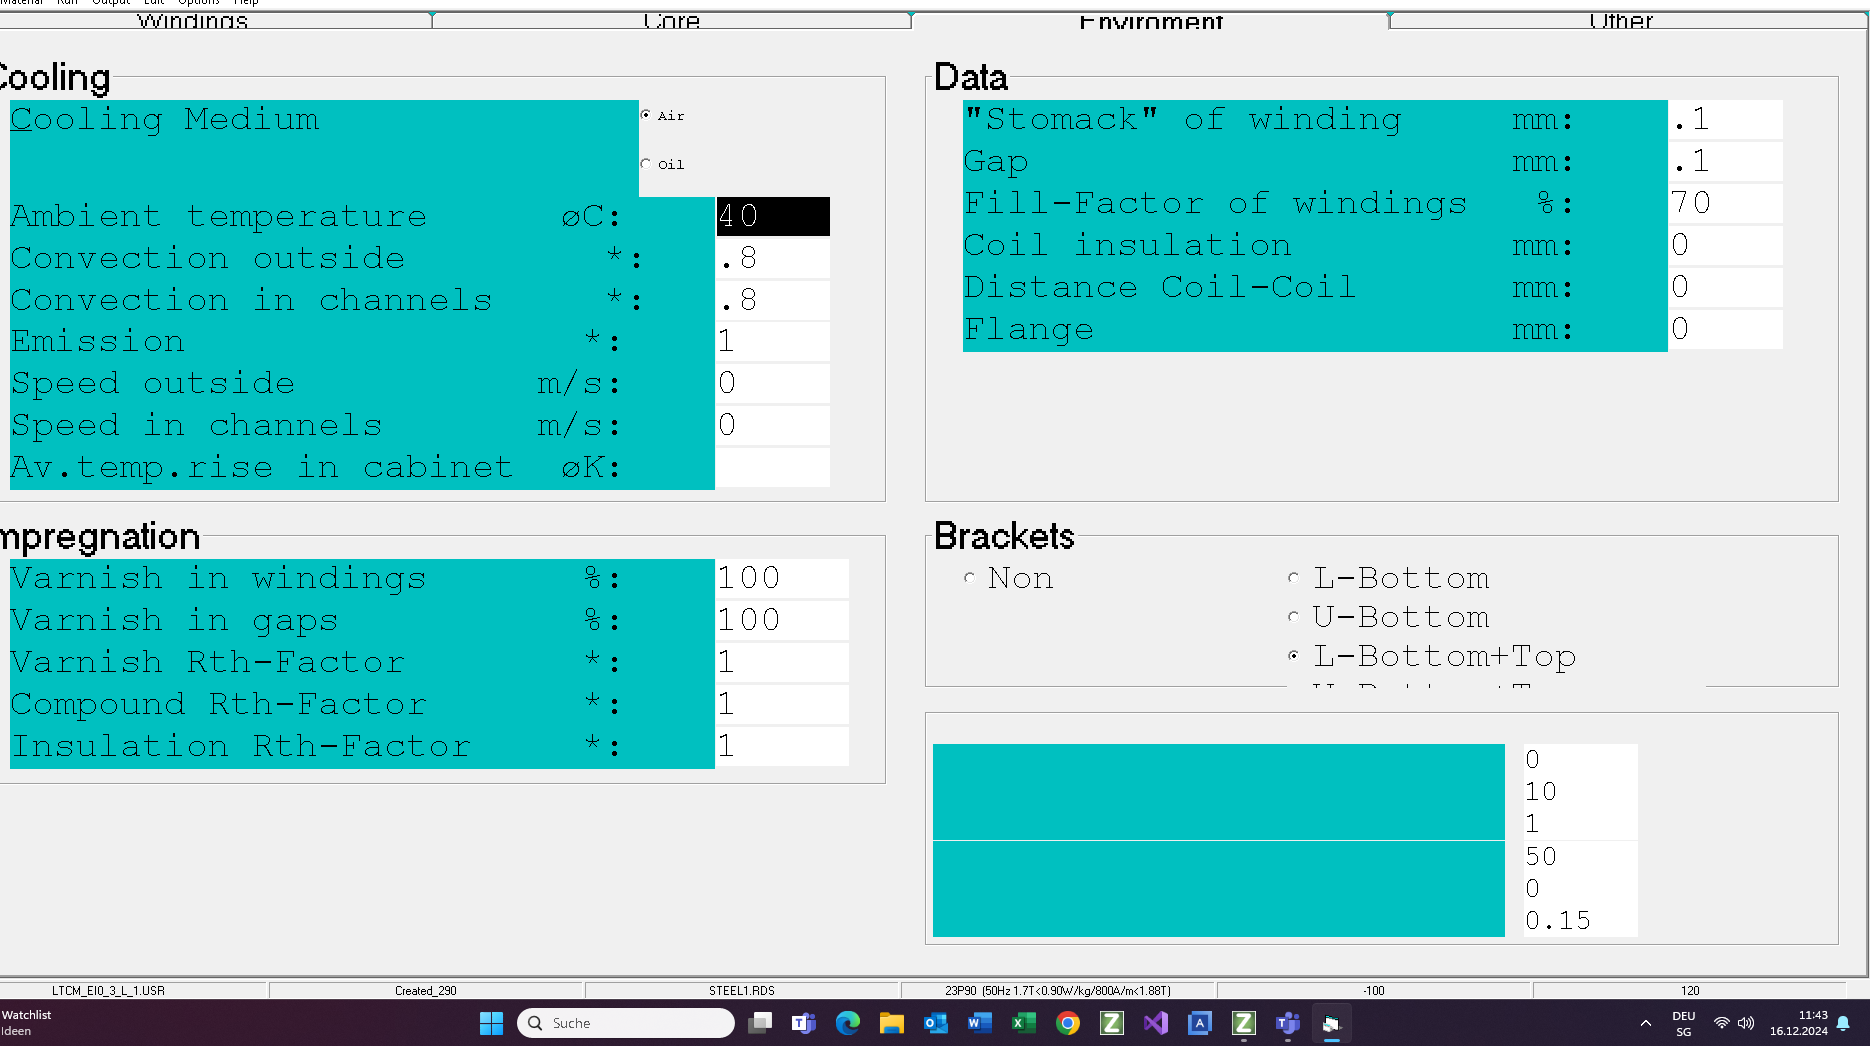Click the Stomack of winding field
1870x1046 pixels.
click(1726, 119)
